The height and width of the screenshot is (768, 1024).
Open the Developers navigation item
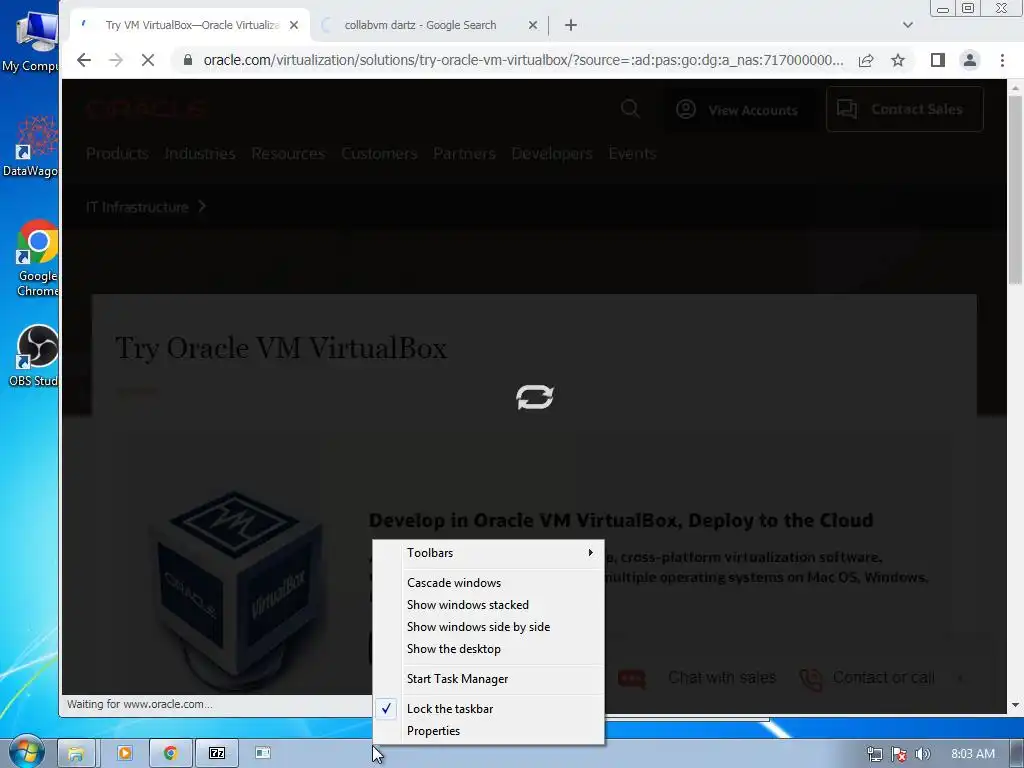[x=552, y=153]
